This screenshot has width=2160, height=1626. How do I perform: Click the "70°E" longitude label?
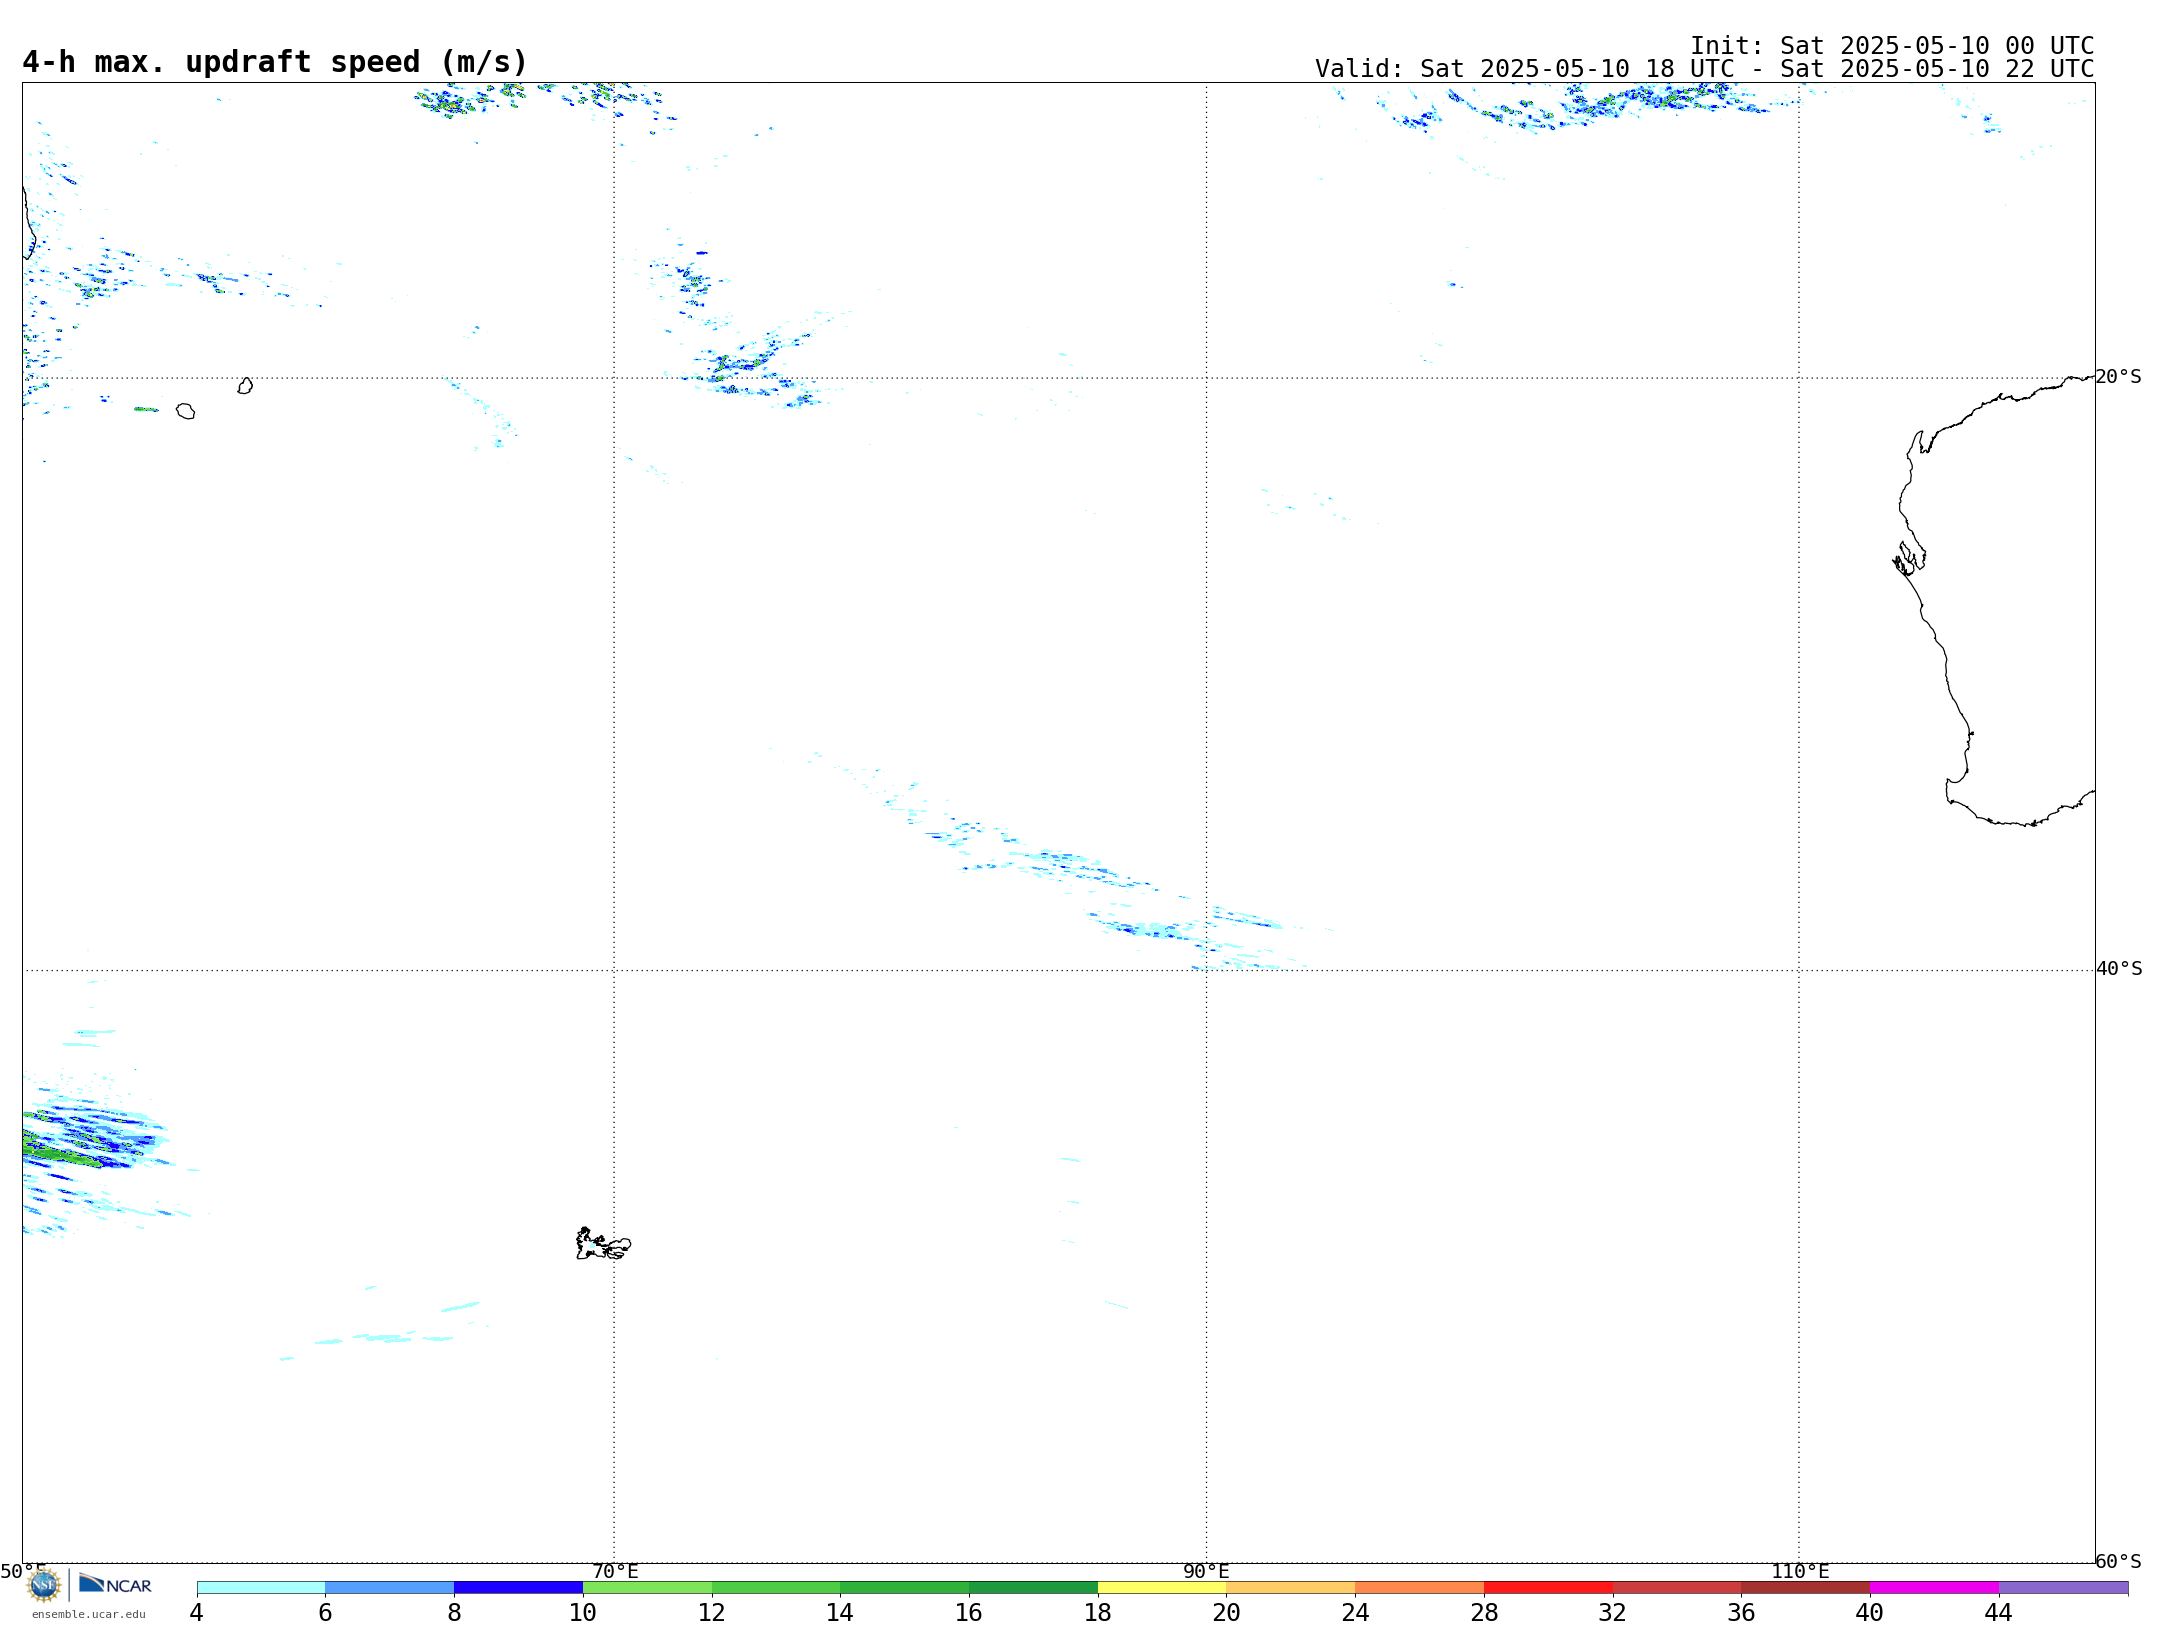[615, 1571]
